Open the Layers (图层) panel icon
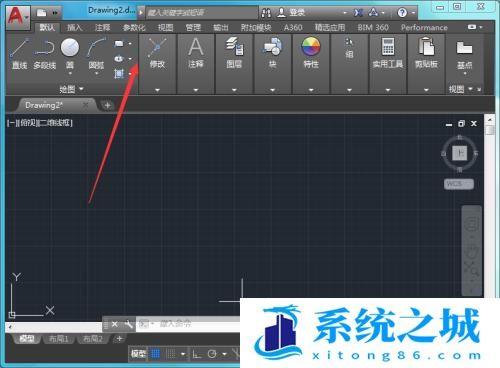This screenshot has width=500, height=368. click(x=234, y=53)
